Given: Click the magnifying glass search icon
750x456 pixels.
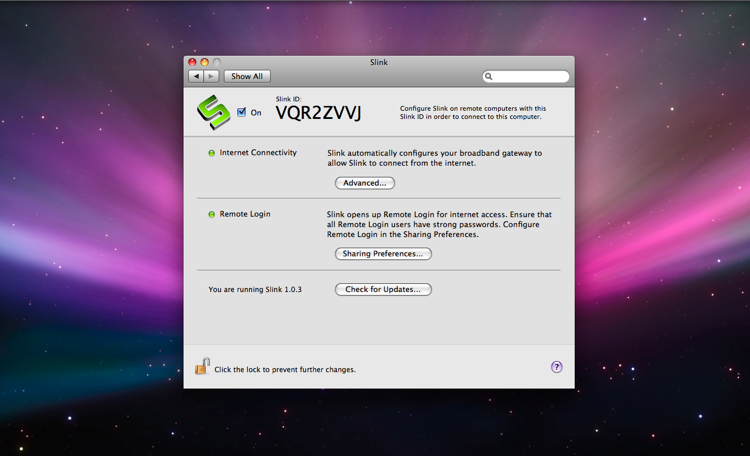Looking at the screenshot, I should 488,77.
